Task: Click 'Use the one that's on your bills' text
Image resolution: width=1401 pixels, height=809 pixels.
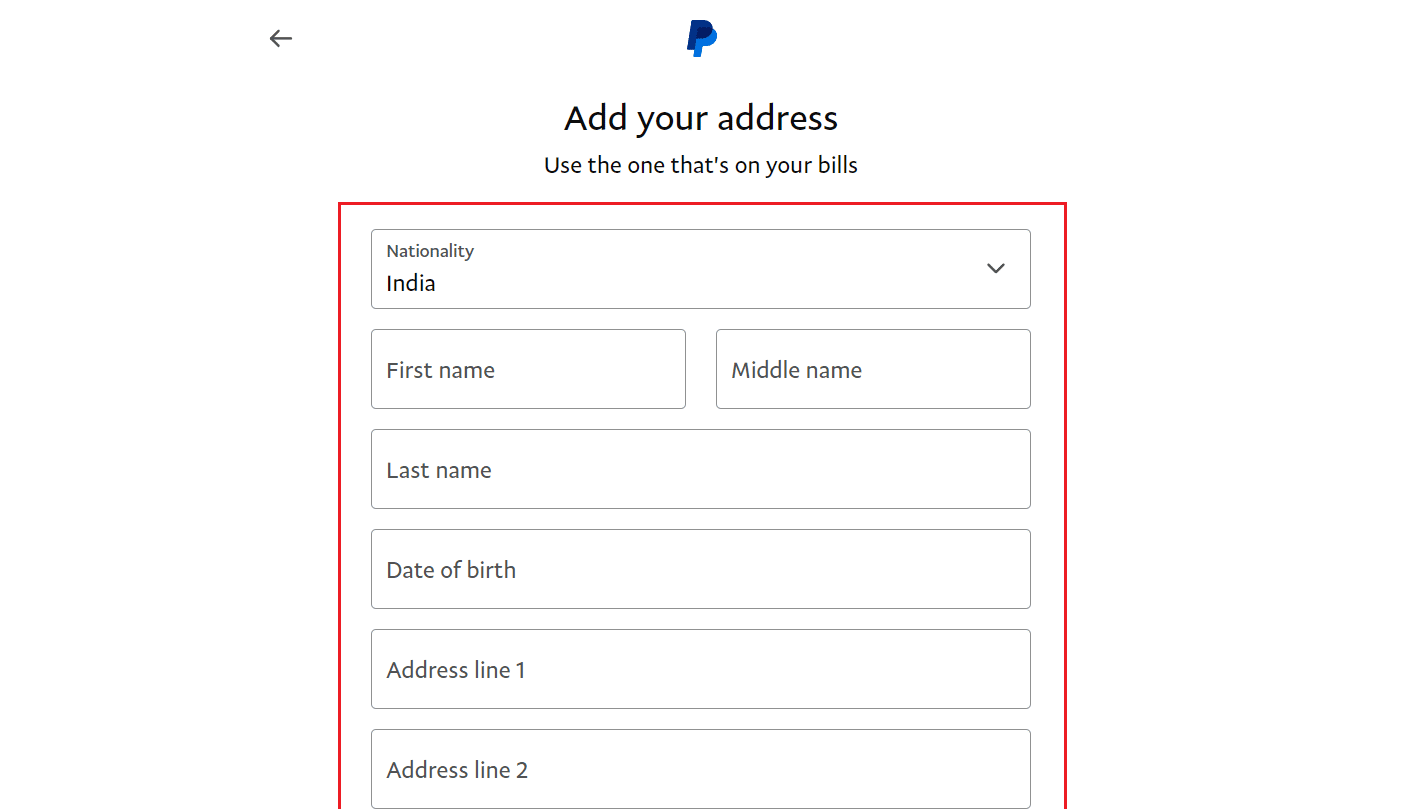Action: pos(701,165)
